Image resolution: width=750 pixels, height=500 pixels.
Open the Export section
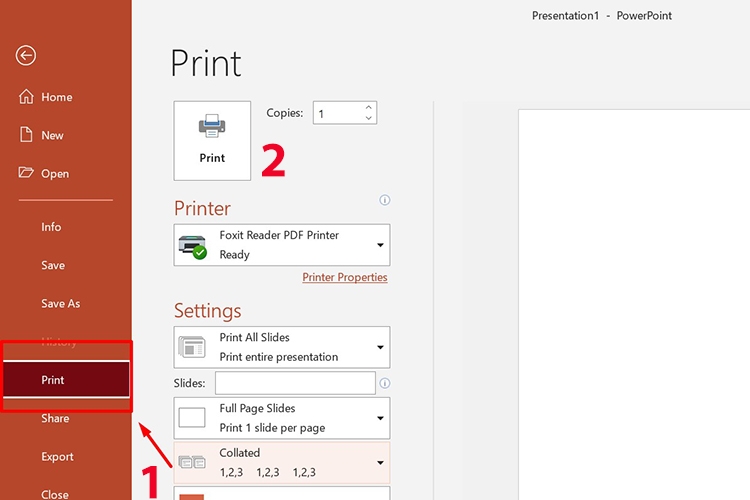click(57, 456)
